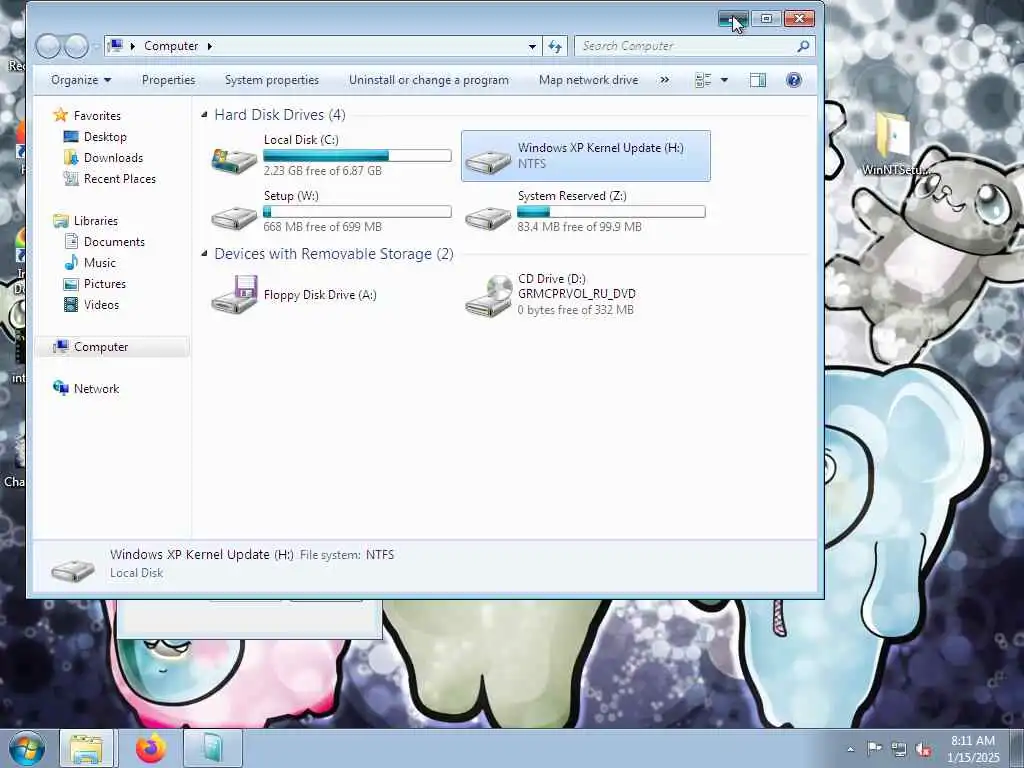The image size is (1024, 768).
Task: Click the Desktop icon in navigation pane
Action: 71,136
